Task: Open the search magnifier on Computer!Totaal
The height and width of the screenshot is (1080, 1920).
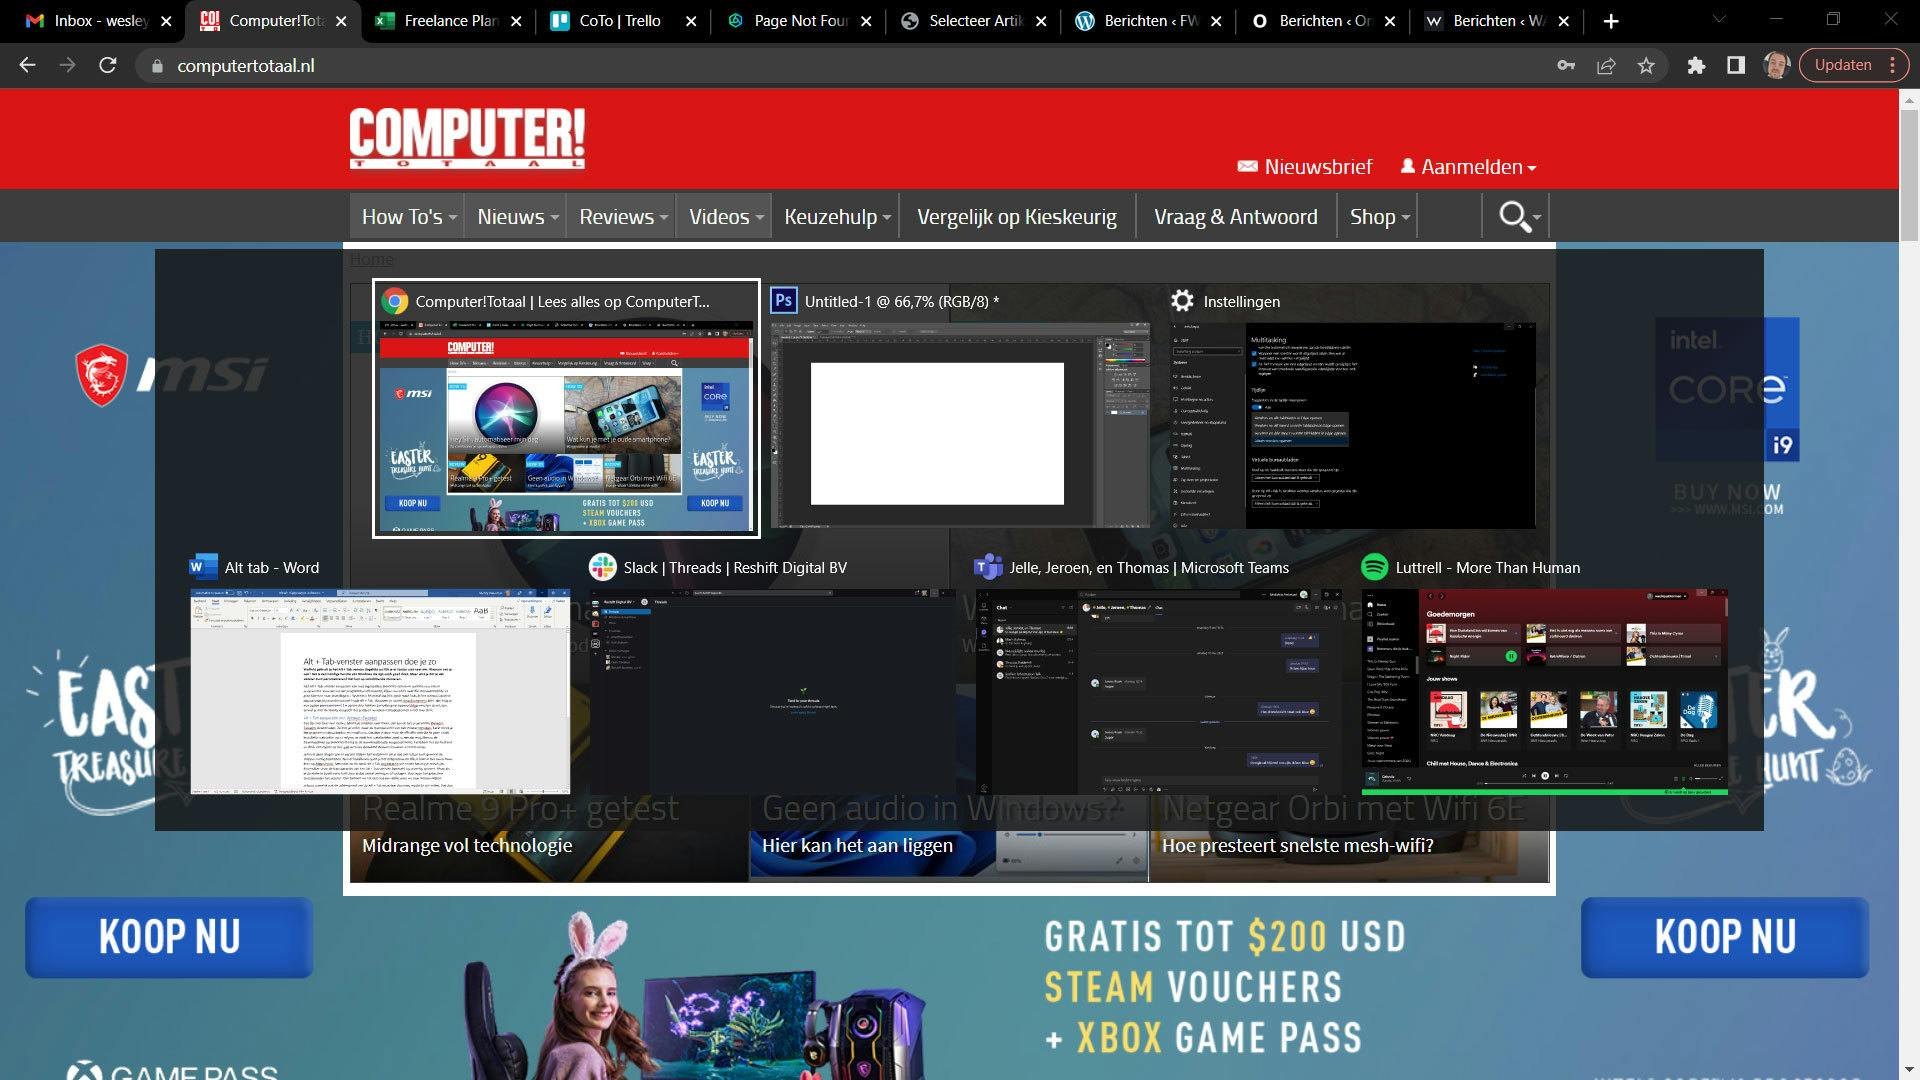Action: (x=1514, y=216)
